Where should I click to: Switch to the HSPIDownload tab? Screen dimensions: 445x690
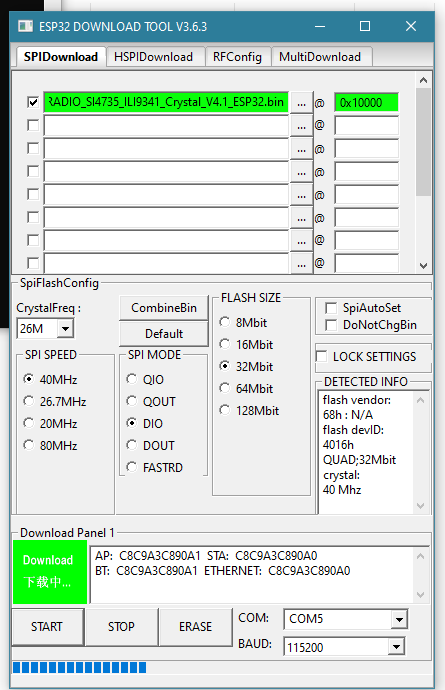[x=154, y=57]
